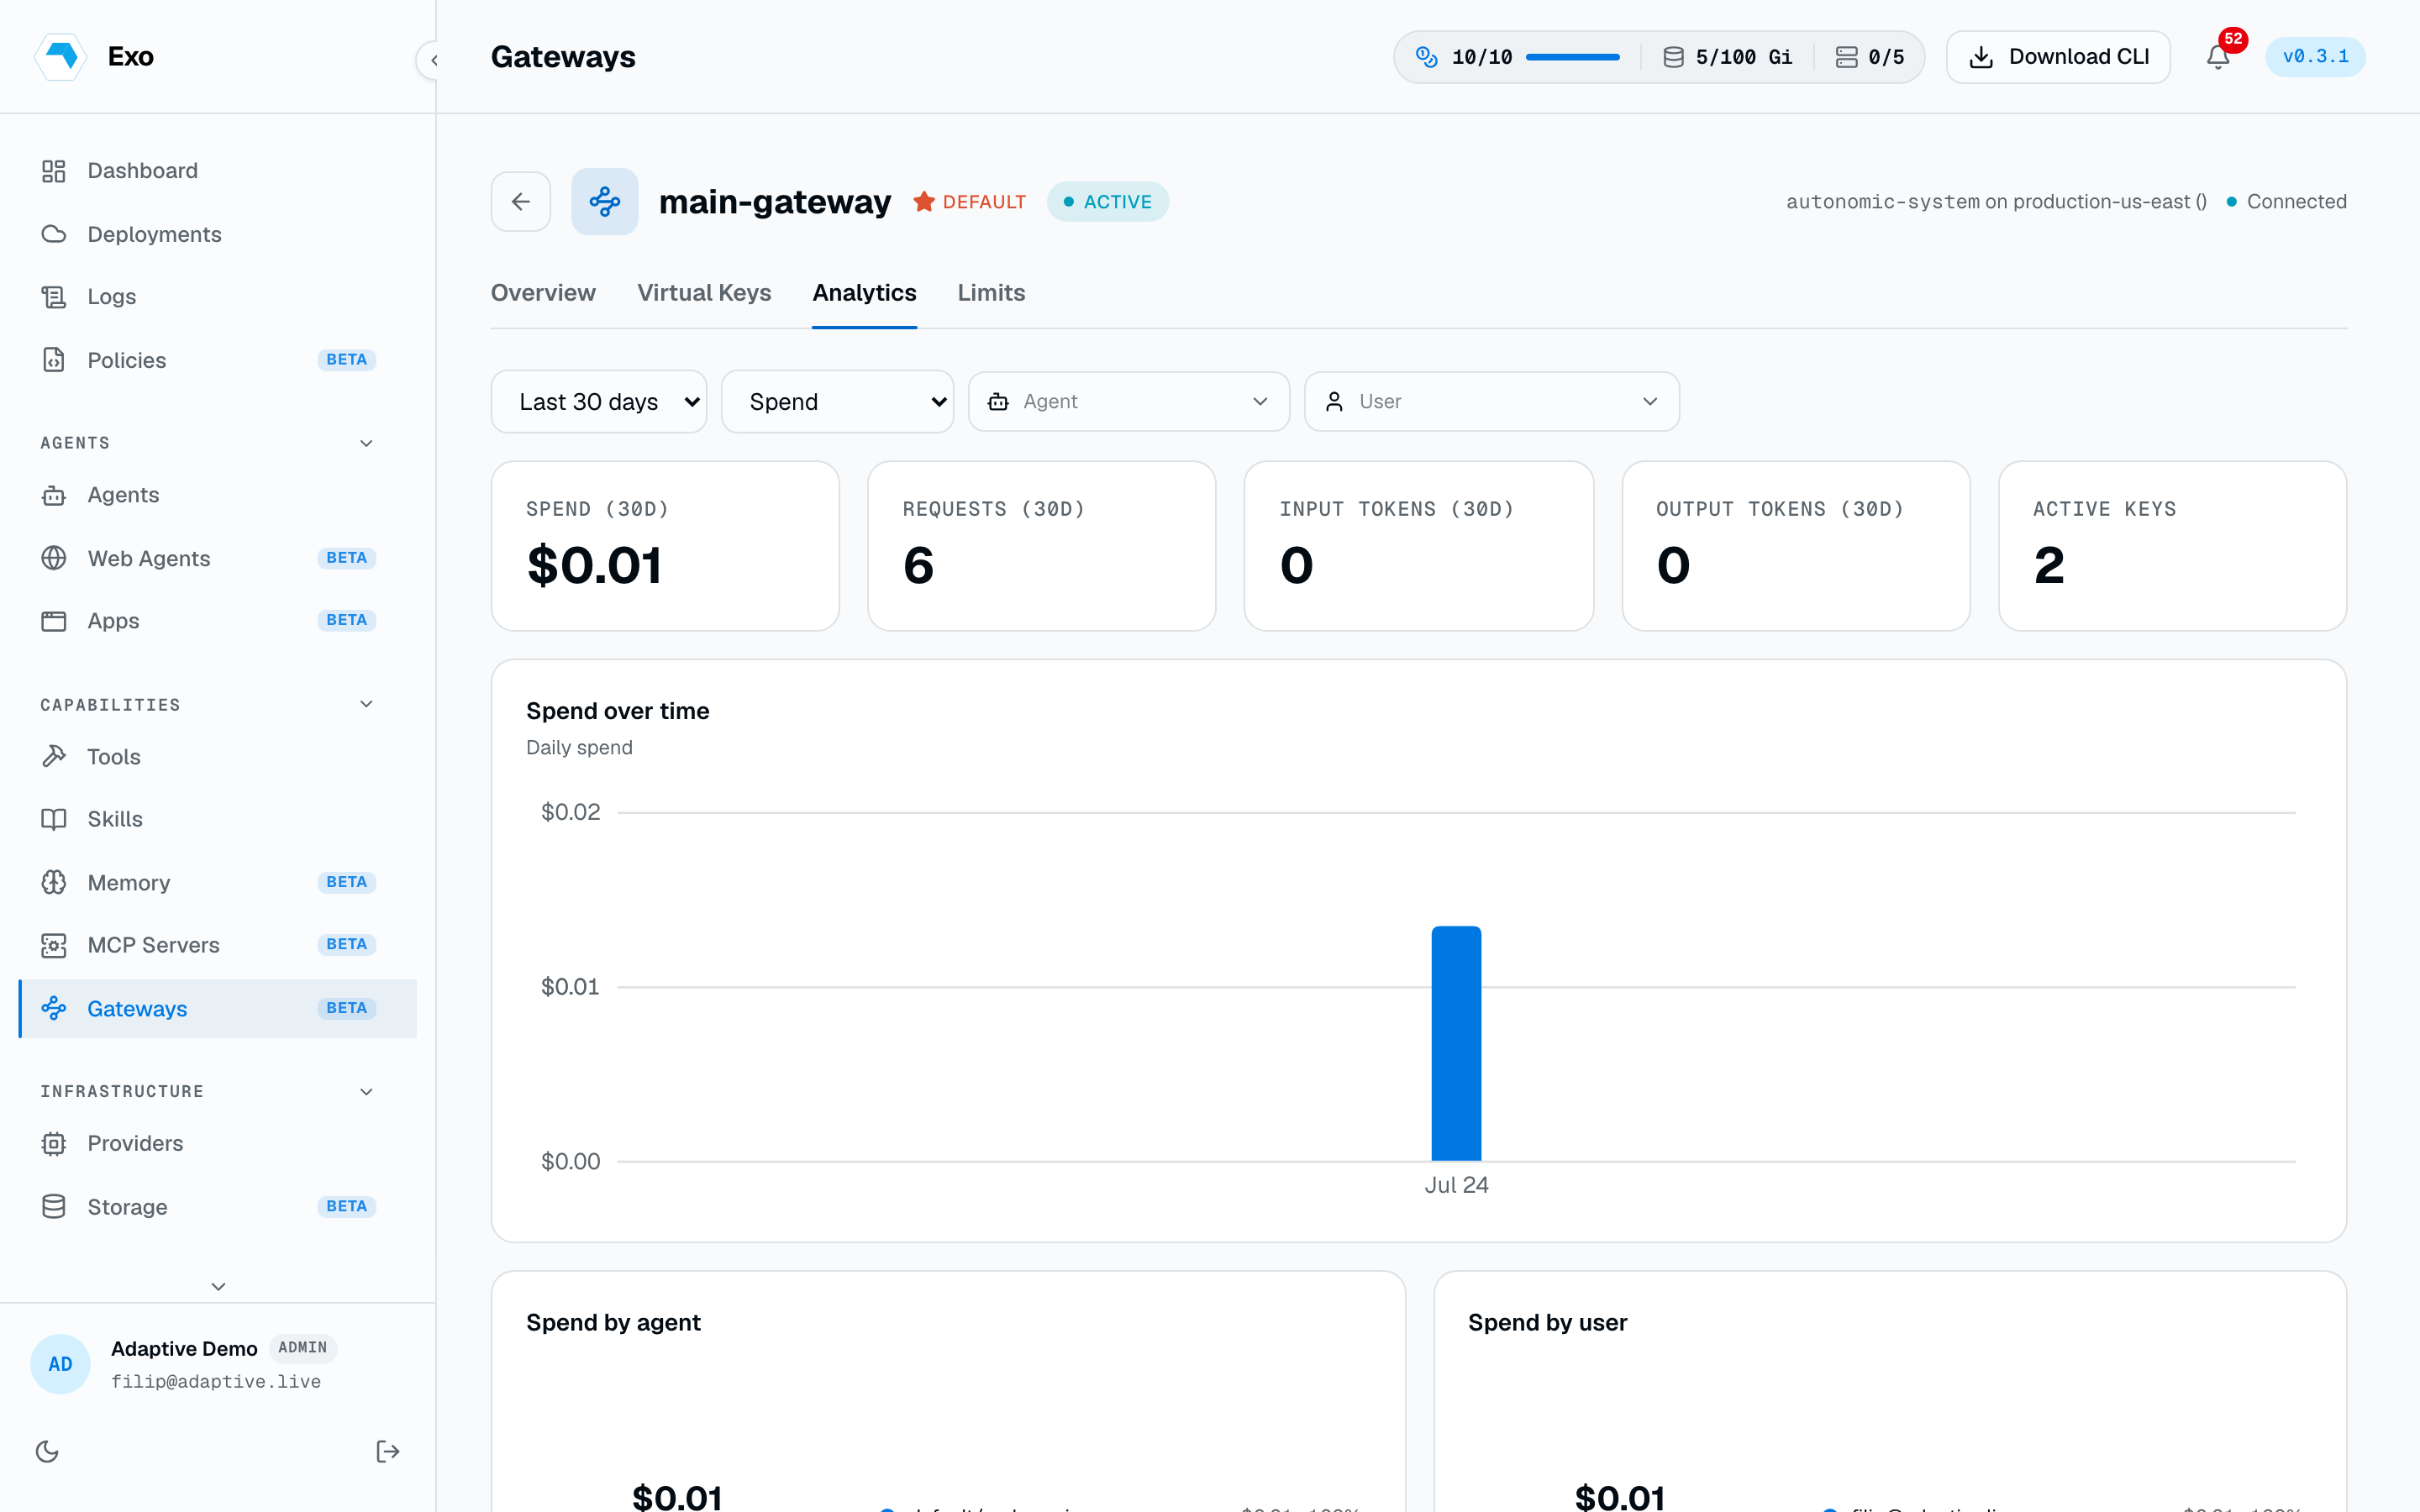Click the ACTIVE status badge

point(1108,202)
